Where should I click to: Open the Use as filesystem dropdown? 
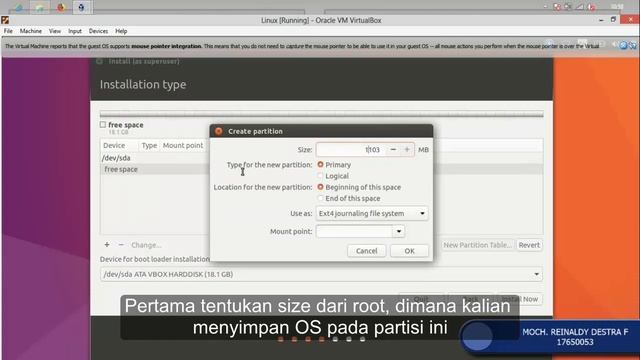point(372,213)
